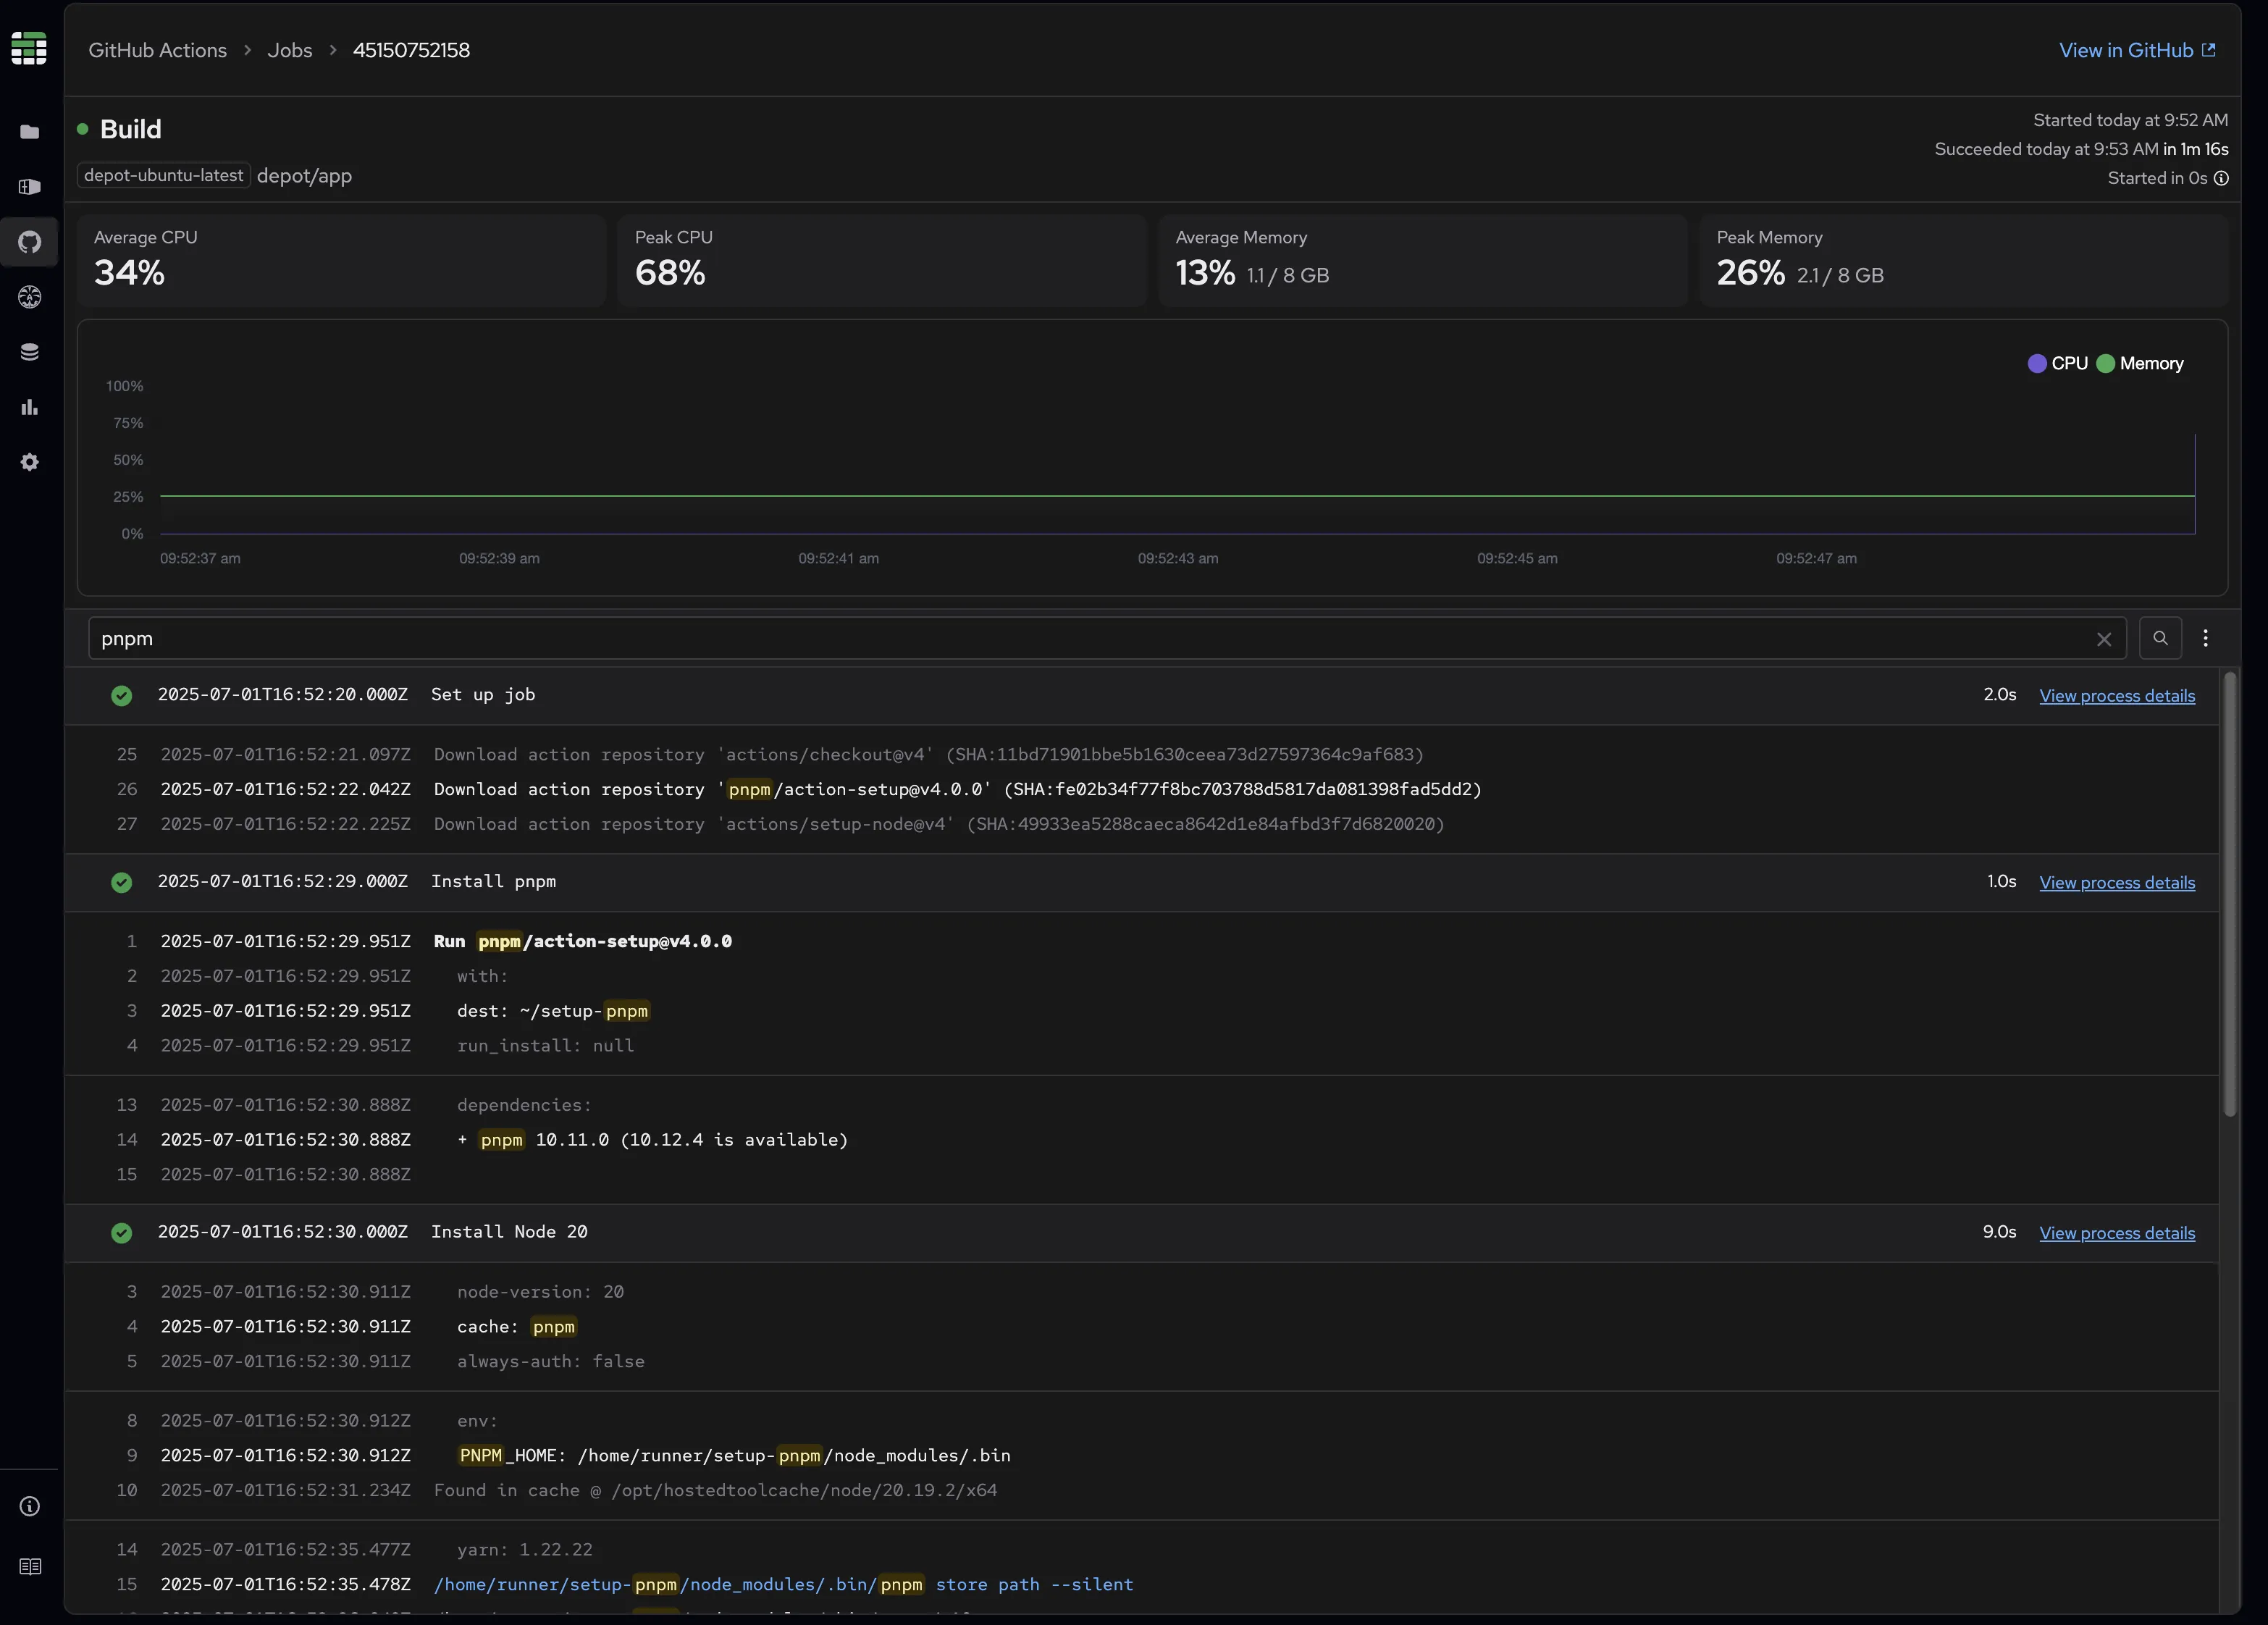Toggle success status icon on Install pnpm step
2268x1625 pixels.
pos(121,883)
